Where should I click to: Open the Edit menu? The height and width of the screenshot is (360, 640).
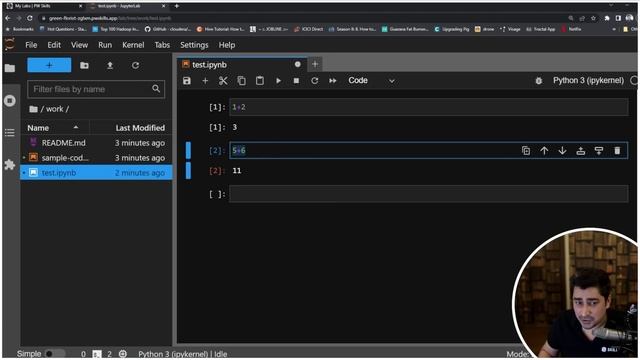(54, 45)
